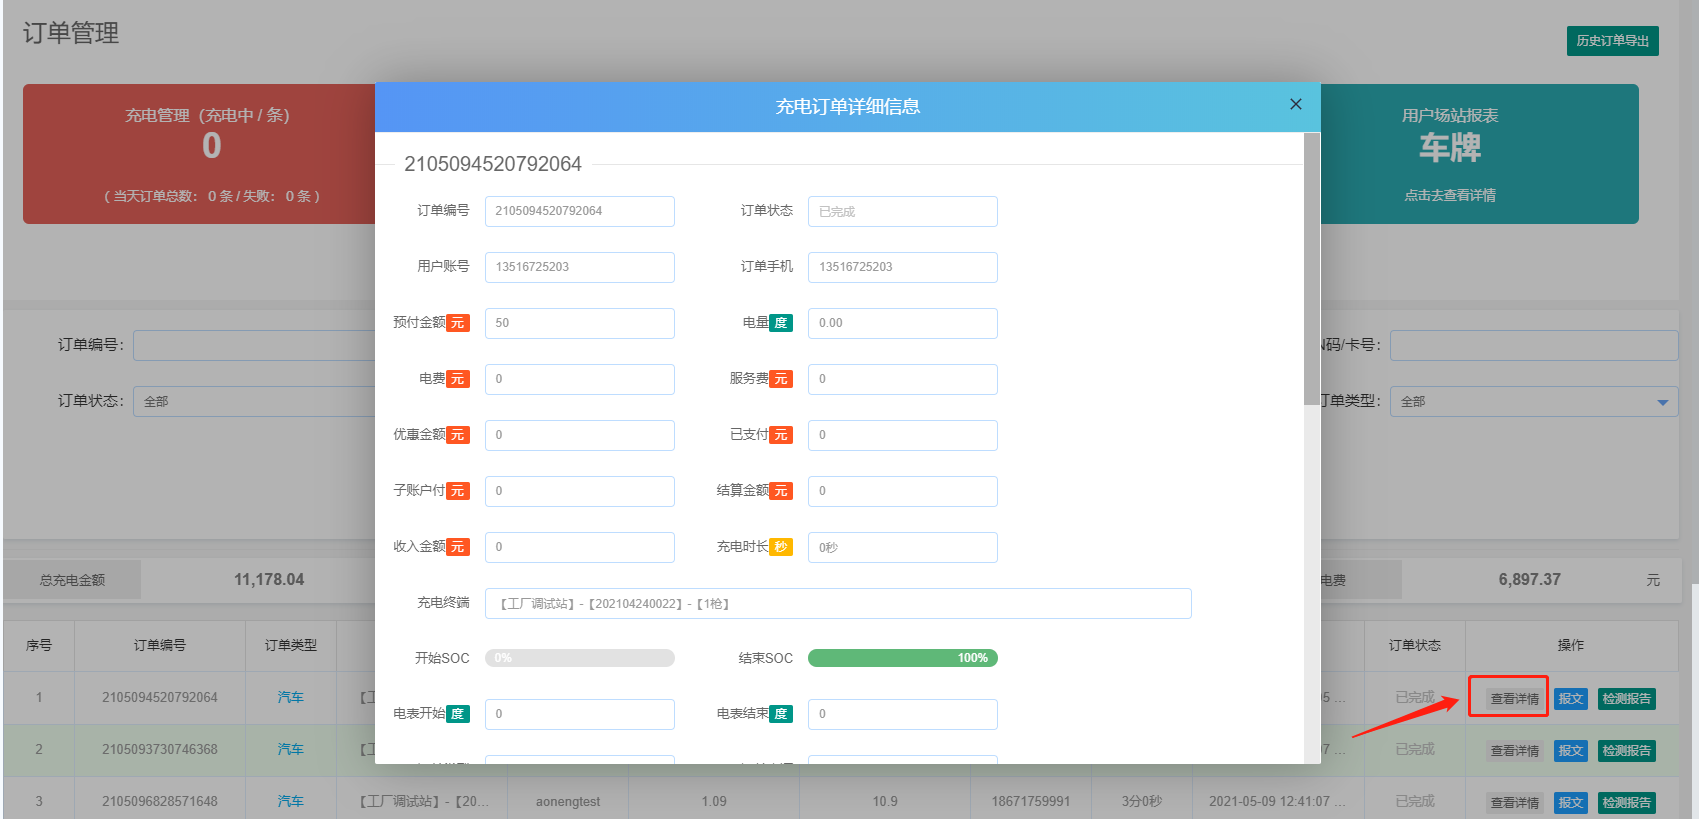Click the 预付金额 input field
The width and height of the screenshot is (1699, 819).
pos(579,323)
